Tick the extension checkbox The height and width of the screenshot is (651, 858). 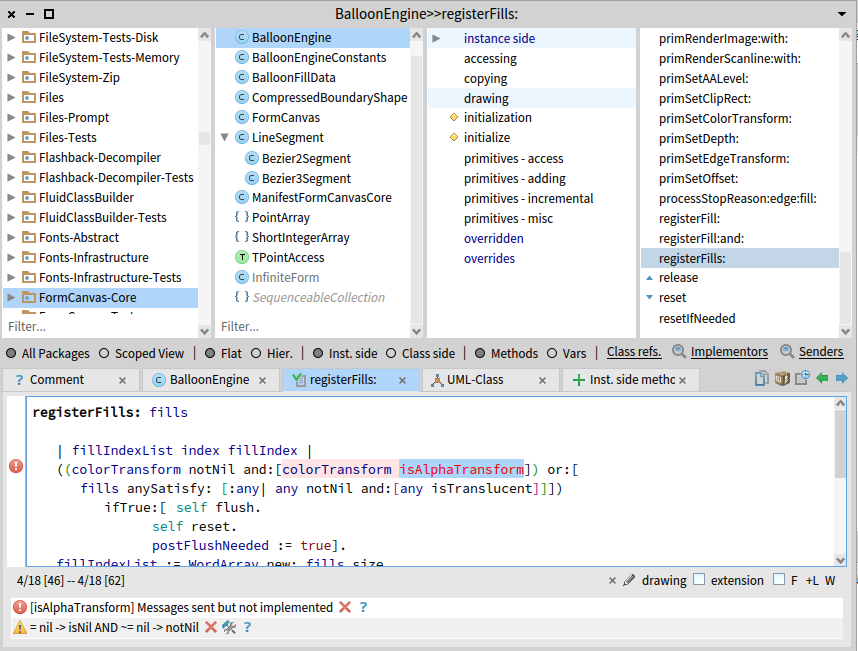click(699, 579)
